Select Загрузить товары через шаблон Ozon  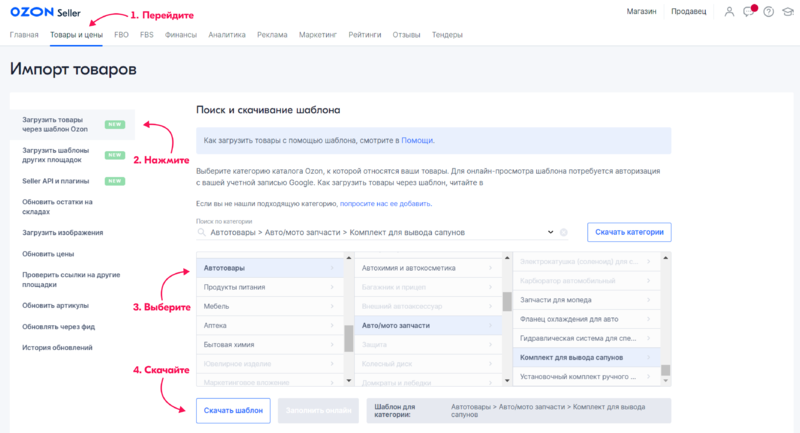coord(72,124)
